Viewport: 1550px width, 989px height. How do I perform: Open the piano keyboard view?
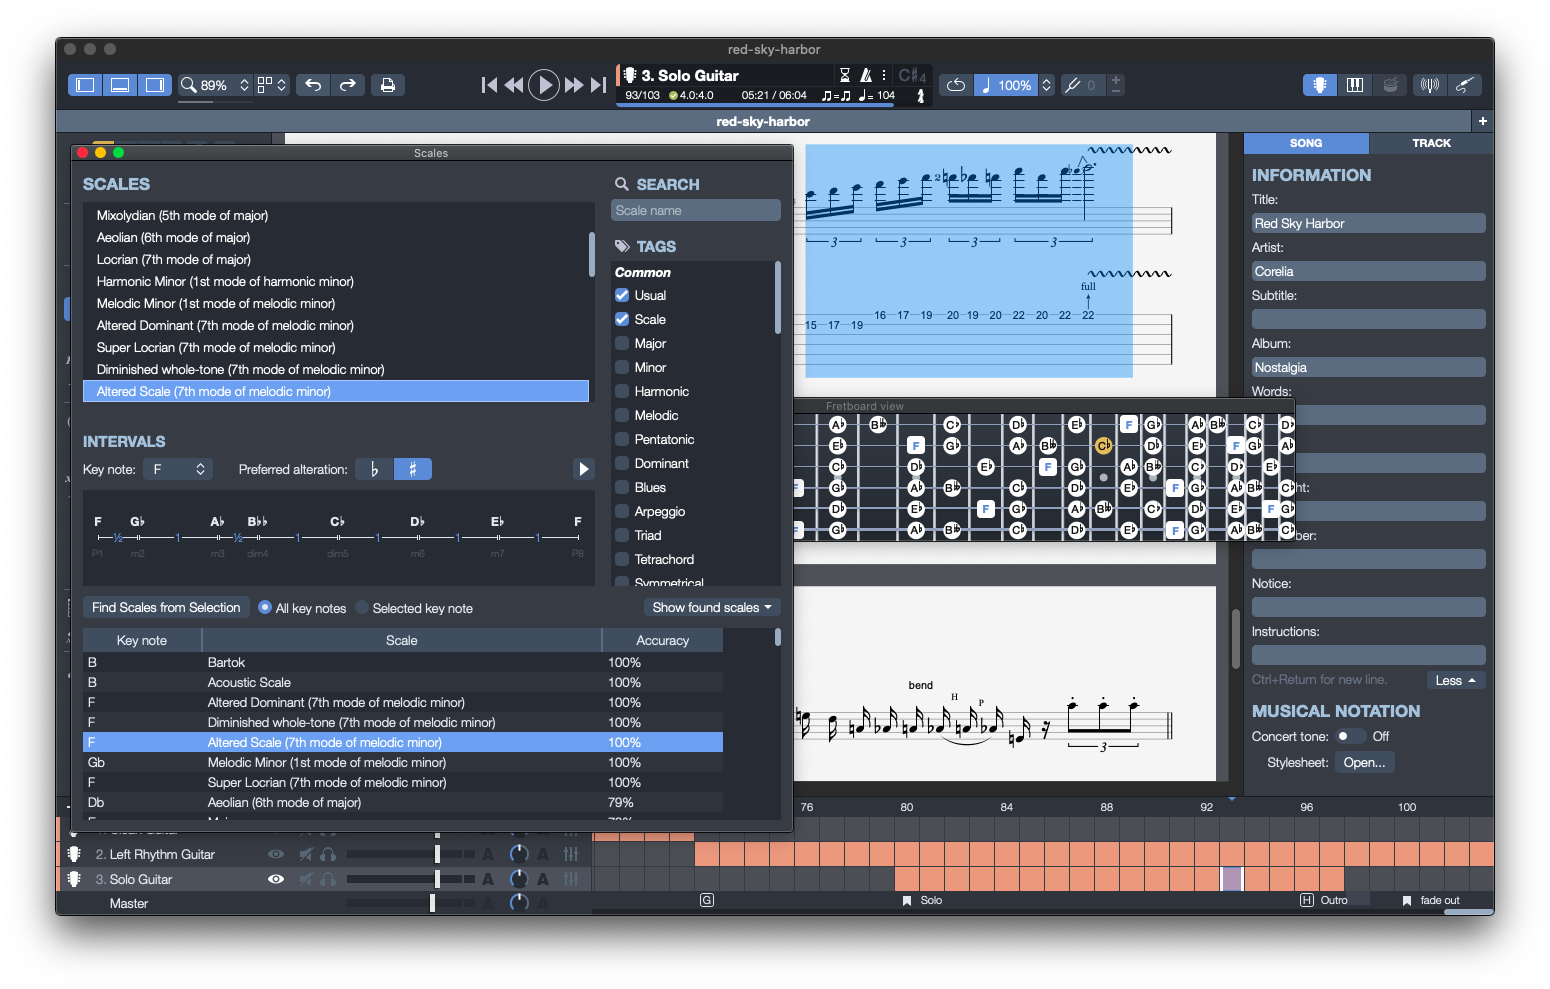[x=1355, y=85]
